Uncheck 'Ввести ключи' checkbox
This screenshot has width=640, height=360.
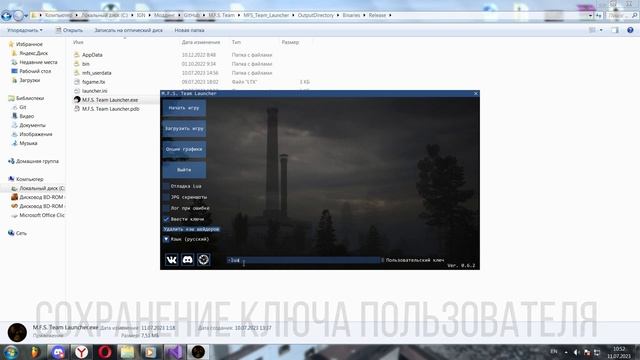166,219
